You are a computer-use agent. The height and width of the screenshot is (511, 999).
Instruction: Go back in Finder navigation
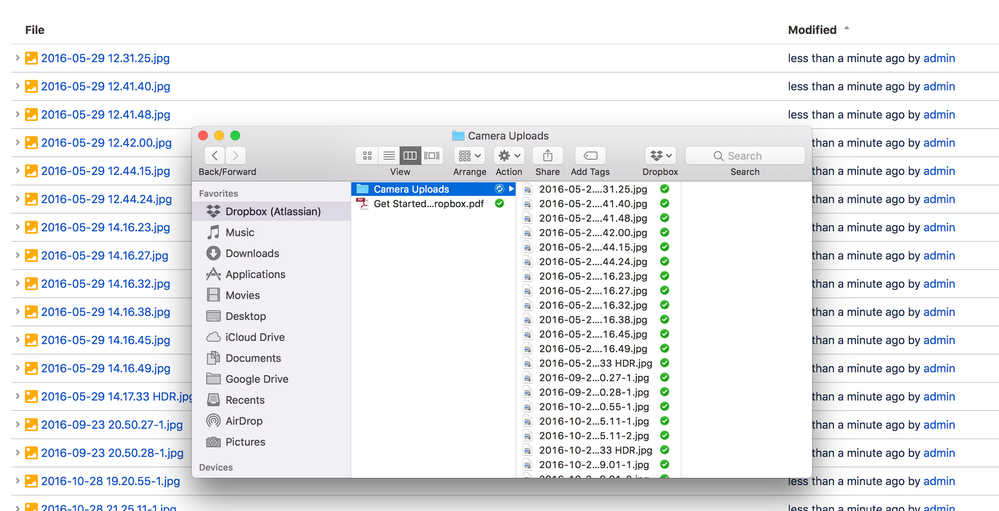tap(215, 155)
